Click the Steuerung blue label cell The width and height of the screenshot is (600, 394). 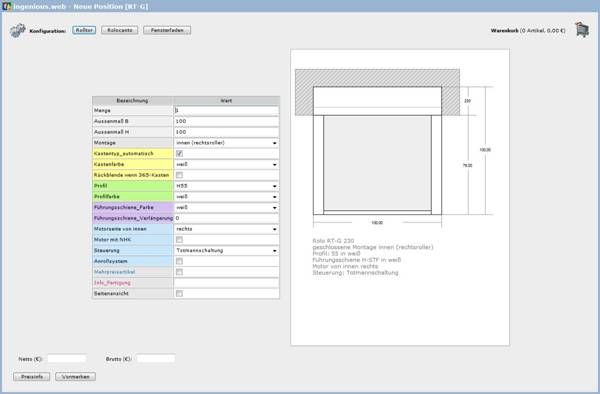(133, 250)
